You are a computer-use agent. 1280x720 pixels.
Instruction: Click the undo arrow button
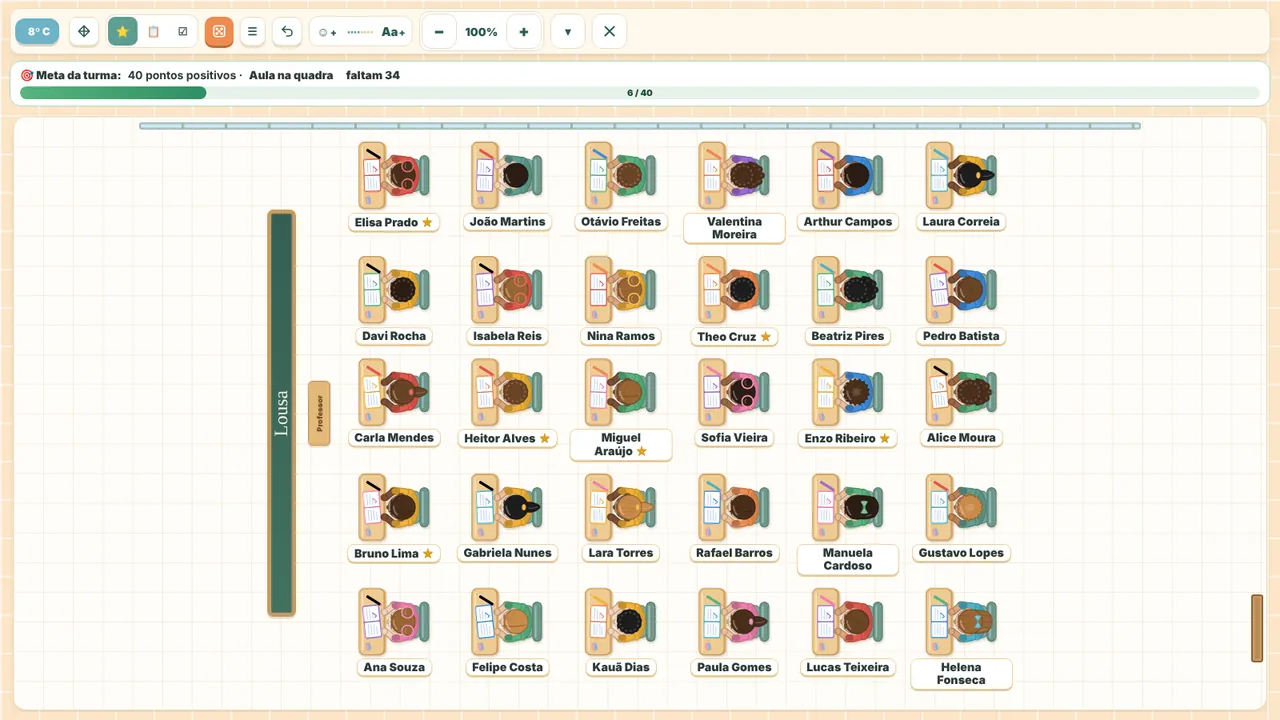coord(287,32)
